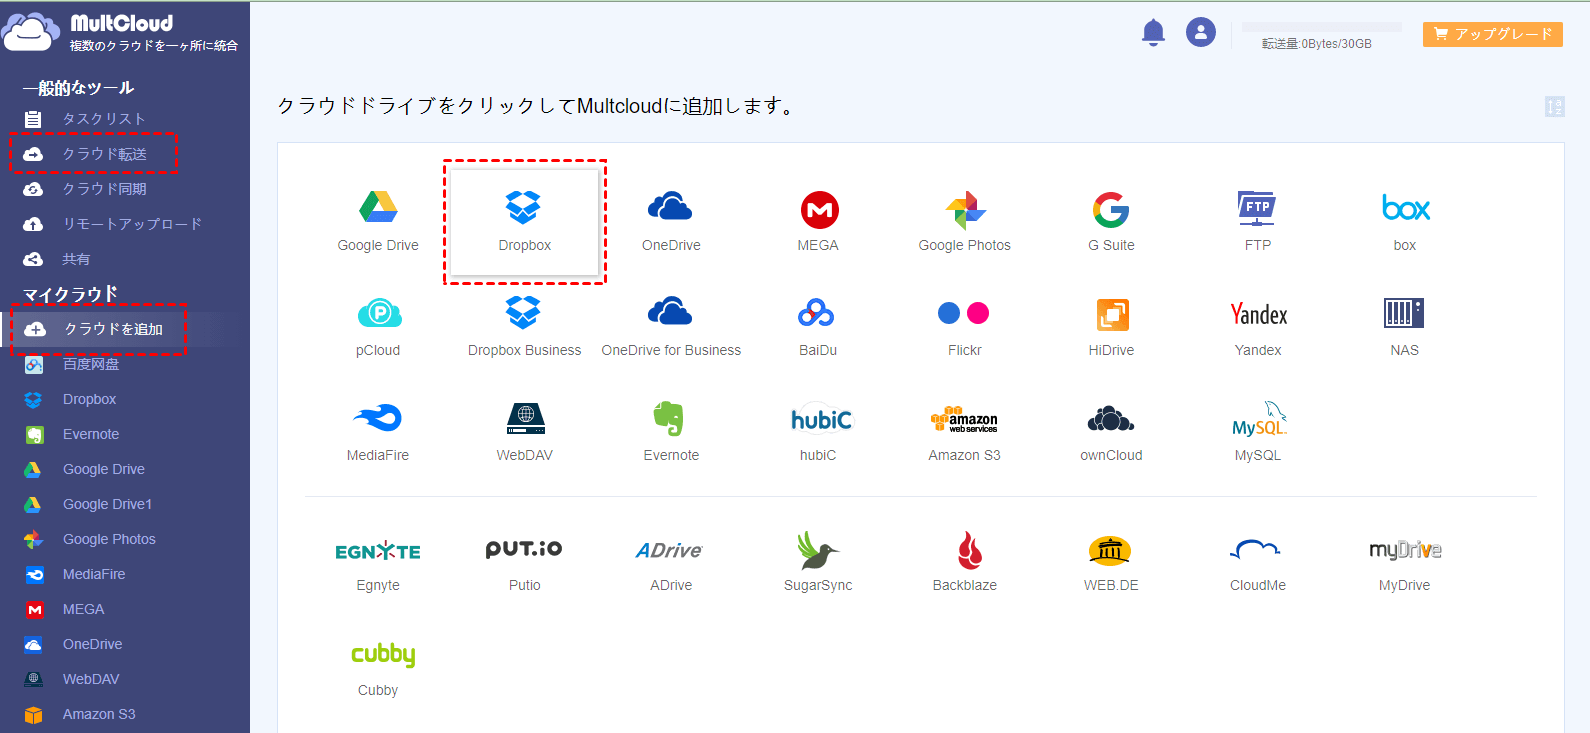This screenshot has width=1590, height=733.
Task: Select Dropbox Business cloud option
Action: (525, 327)
